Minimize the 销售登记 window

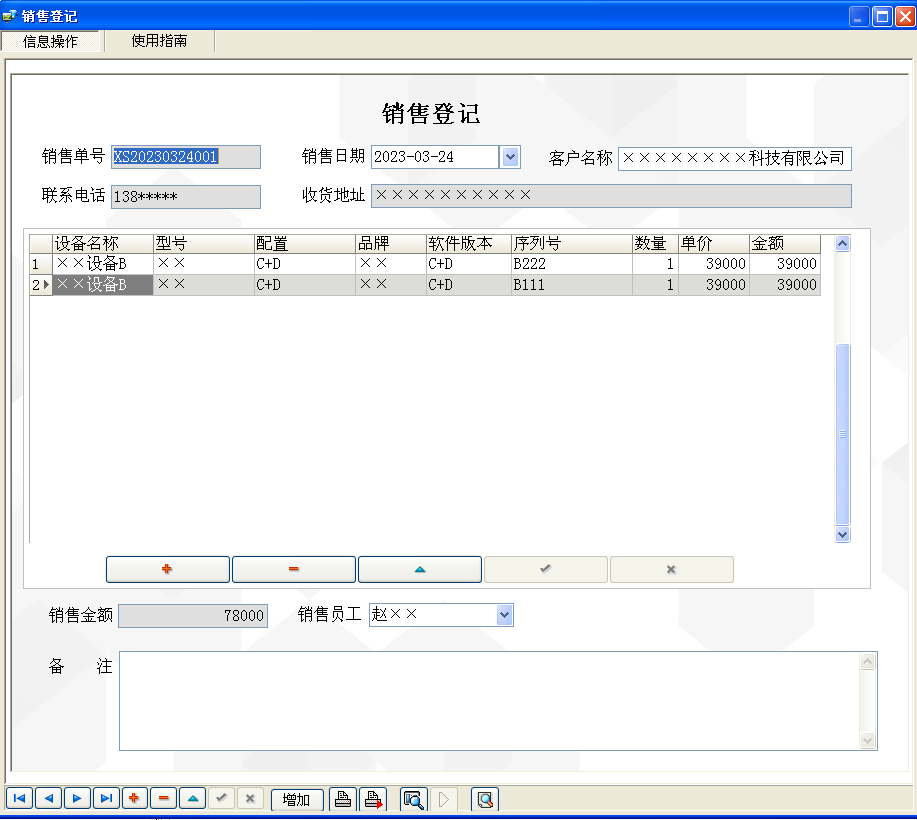click(859, 16)
